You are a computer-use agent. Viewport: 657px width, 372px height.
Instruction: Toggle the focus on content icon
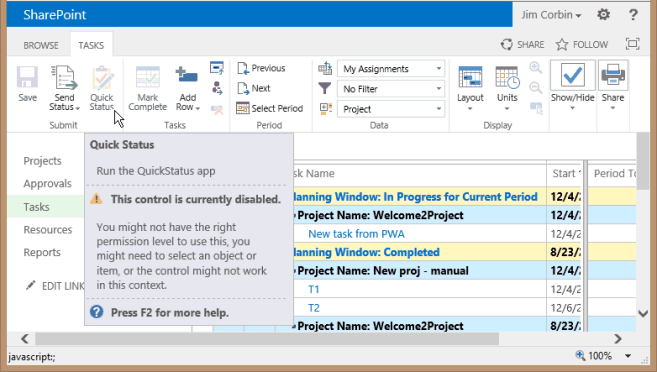point(632,44)
